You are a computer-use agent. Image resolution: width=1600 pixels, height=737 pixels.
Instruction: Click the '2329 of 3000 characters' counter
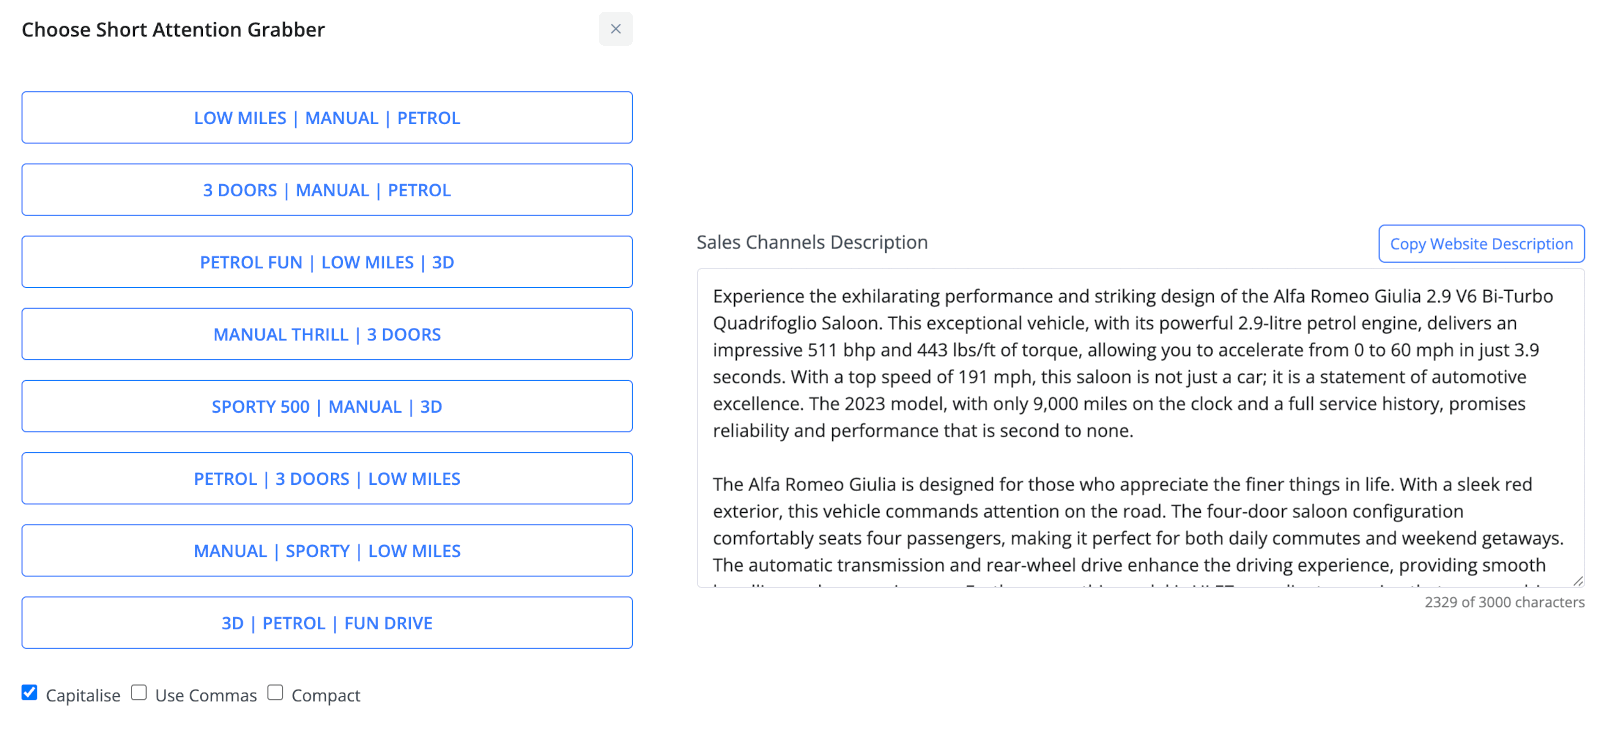pos(1504,602)
